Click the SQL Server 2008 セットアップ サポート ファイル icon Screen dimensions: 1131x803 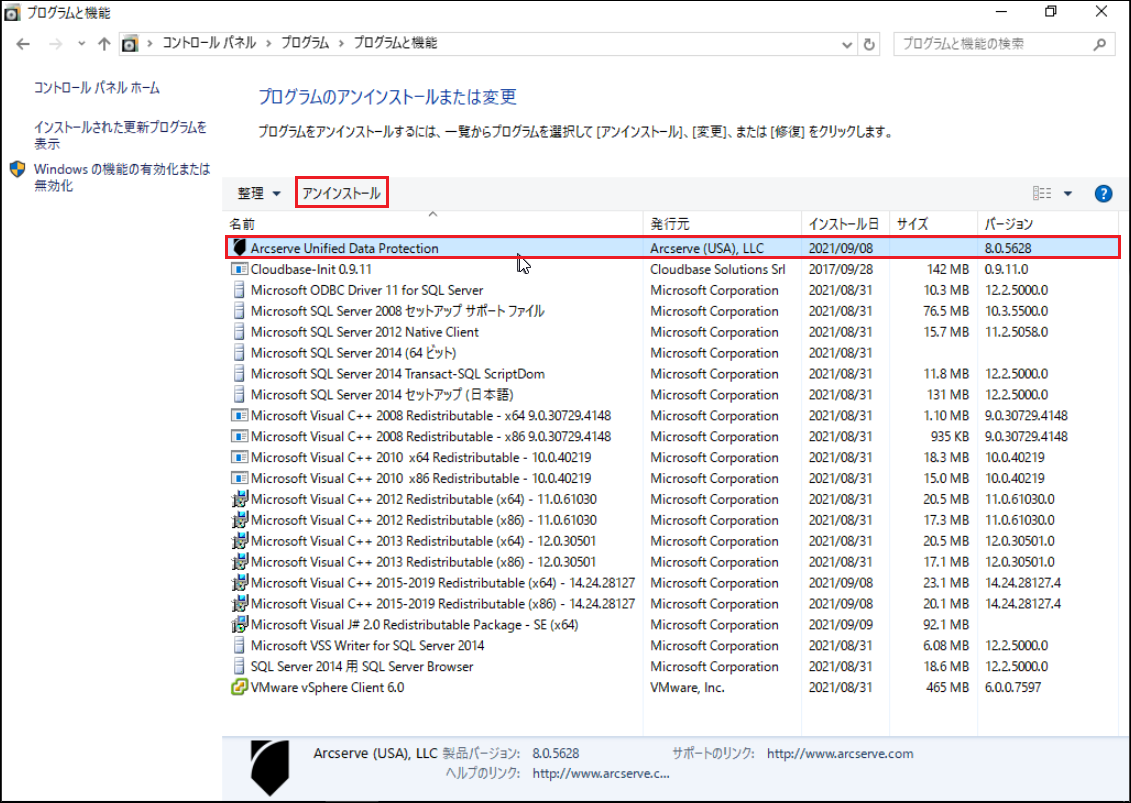[239, 311]
